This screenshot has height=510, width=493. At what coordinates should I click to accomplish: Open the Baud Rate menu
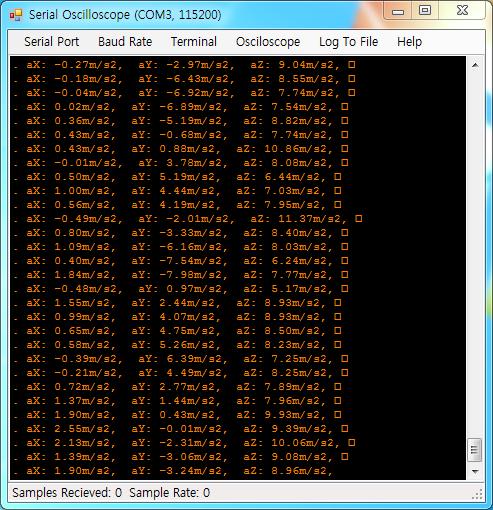pyautogui.click(x=125, y=42)
